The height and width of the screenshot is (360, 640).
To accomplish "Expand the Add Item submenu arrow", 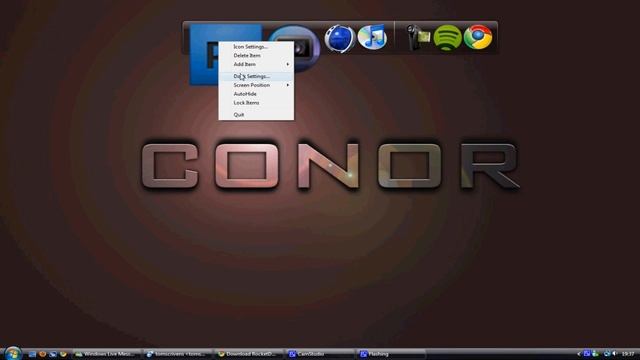I will coord(288,64).
